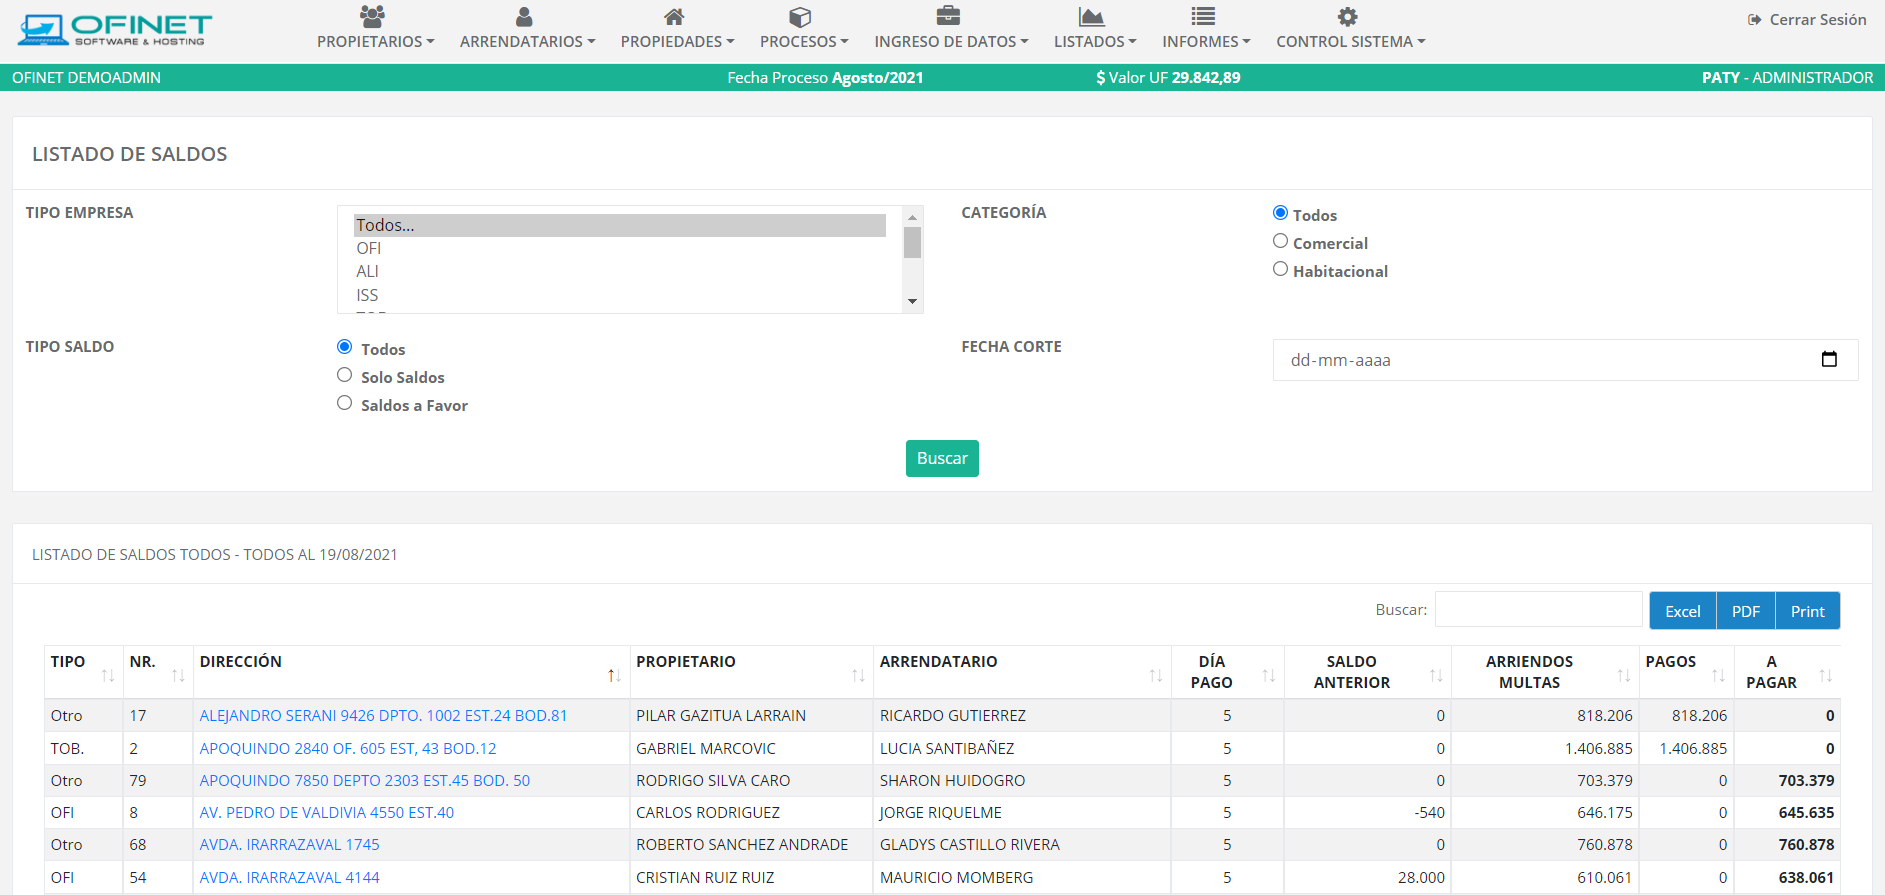Click the Propietarios people icon
The image size is (1885, 895).
(x=372, y=17)
